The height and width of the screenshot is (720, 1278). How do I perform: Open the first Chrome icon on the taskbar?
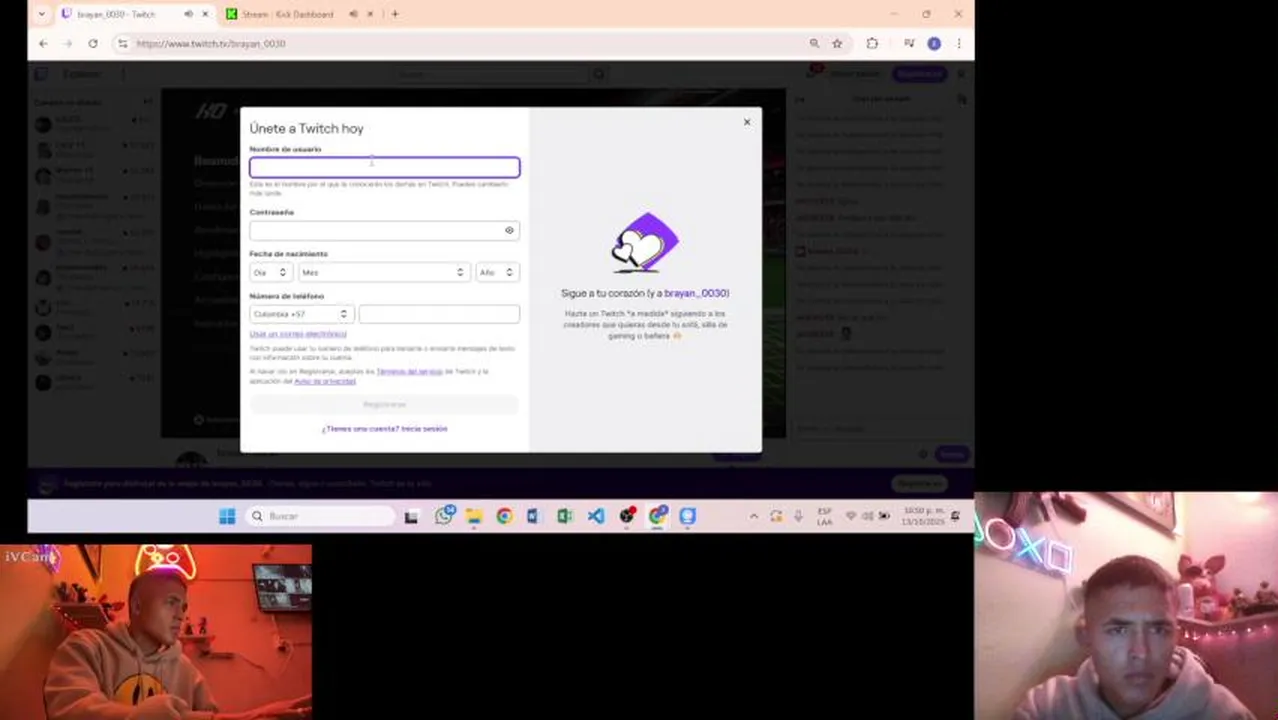point(504,516)
